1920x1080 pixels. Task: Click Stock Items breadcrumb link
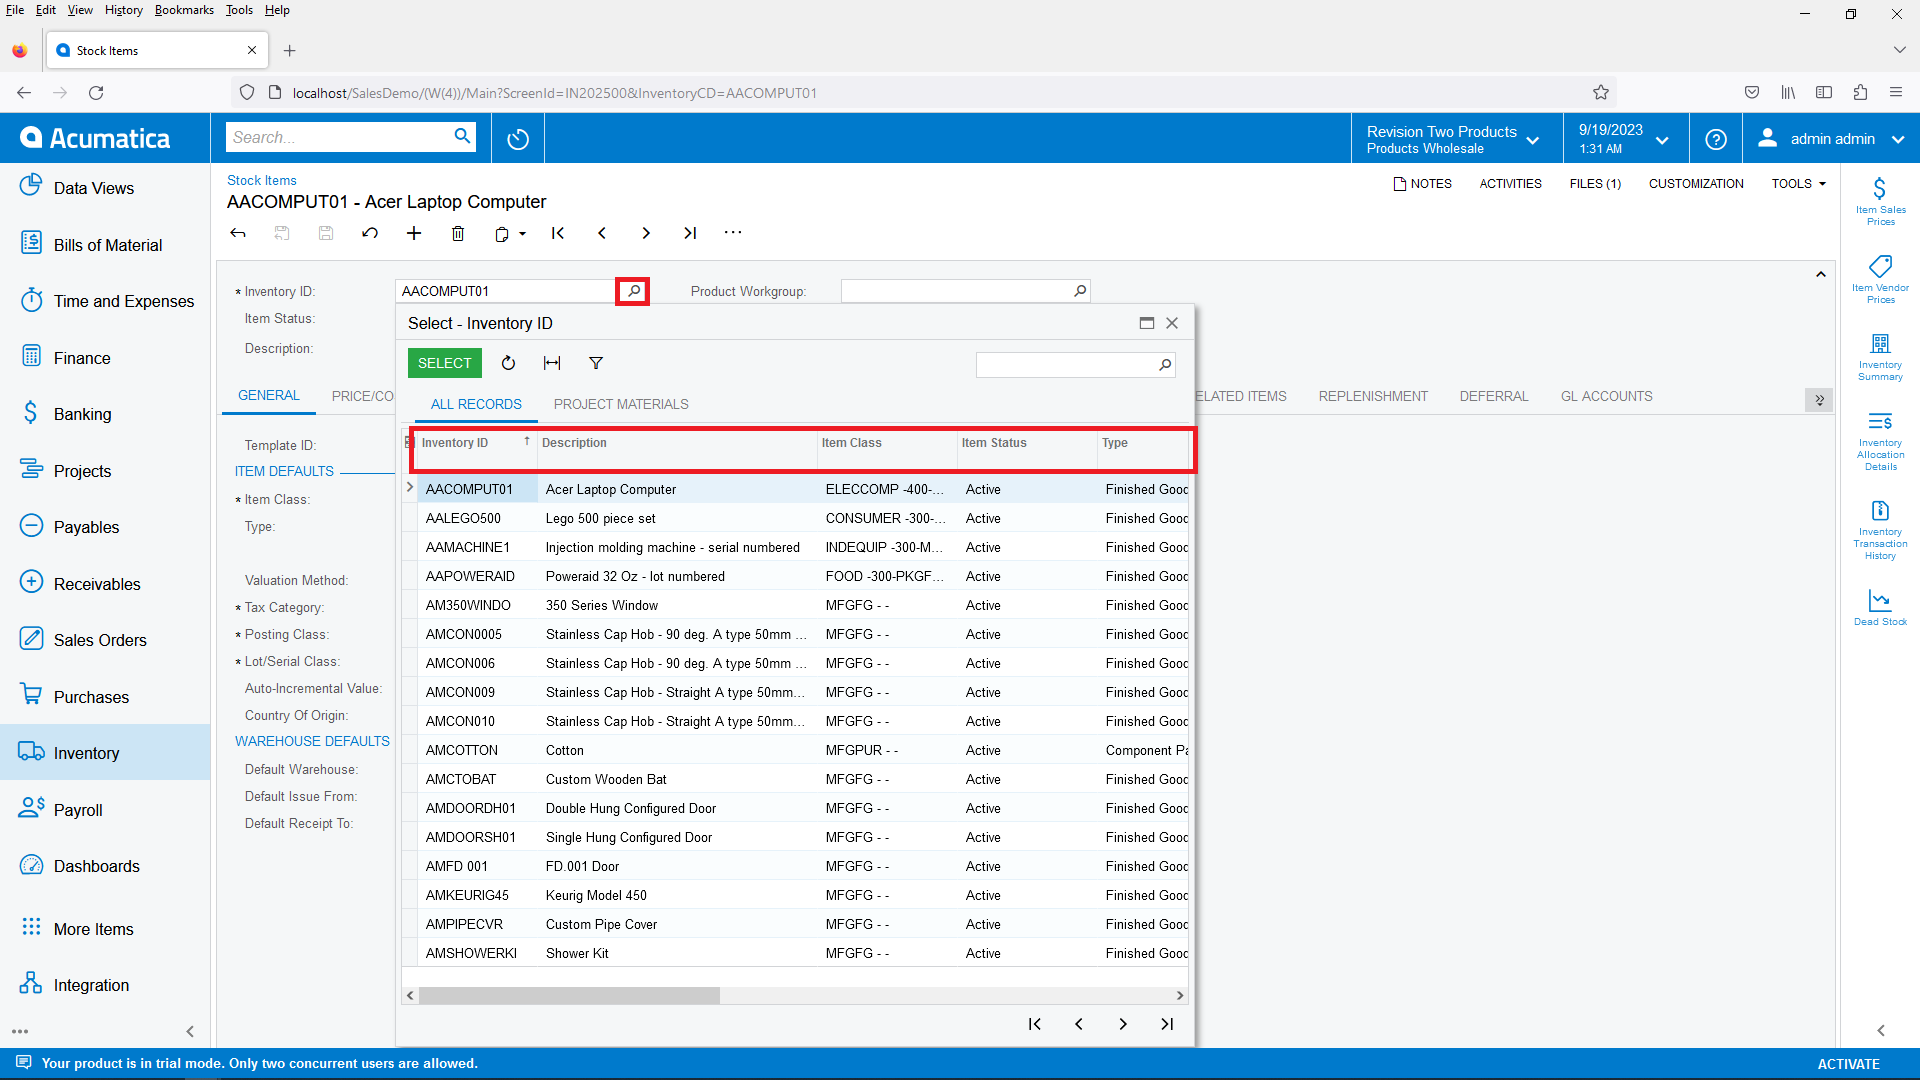click(262, 180)
